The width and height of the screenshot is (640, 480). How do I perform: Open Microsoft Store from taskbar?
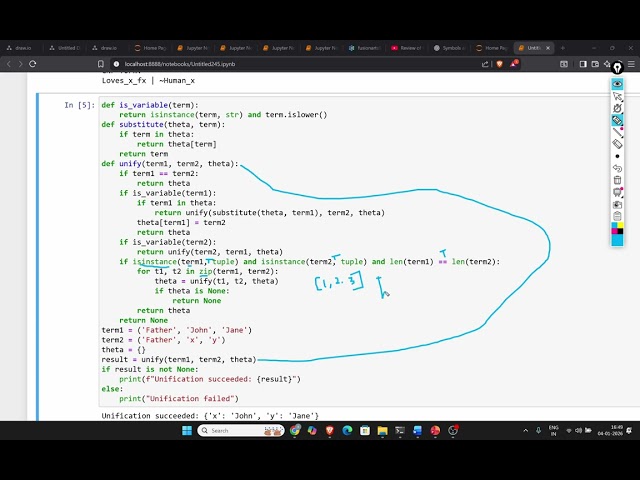pyautogui.click(x=365, y=431)
